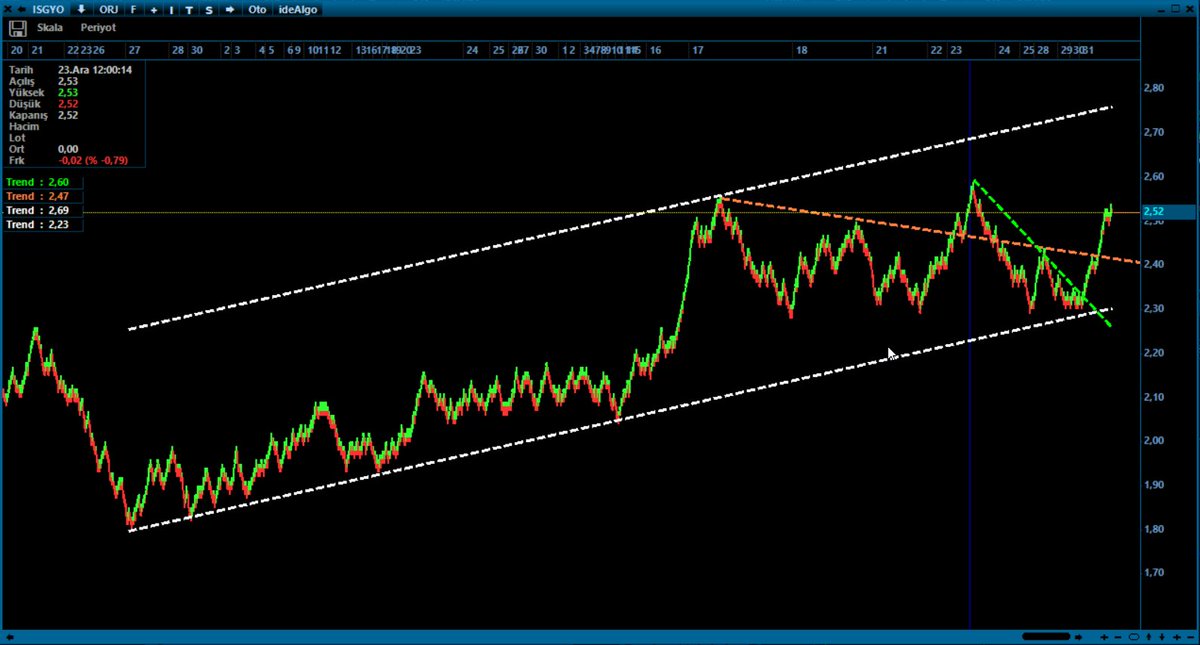
Task: Click the Kapanış value 2,52
Action: [68, 115]
